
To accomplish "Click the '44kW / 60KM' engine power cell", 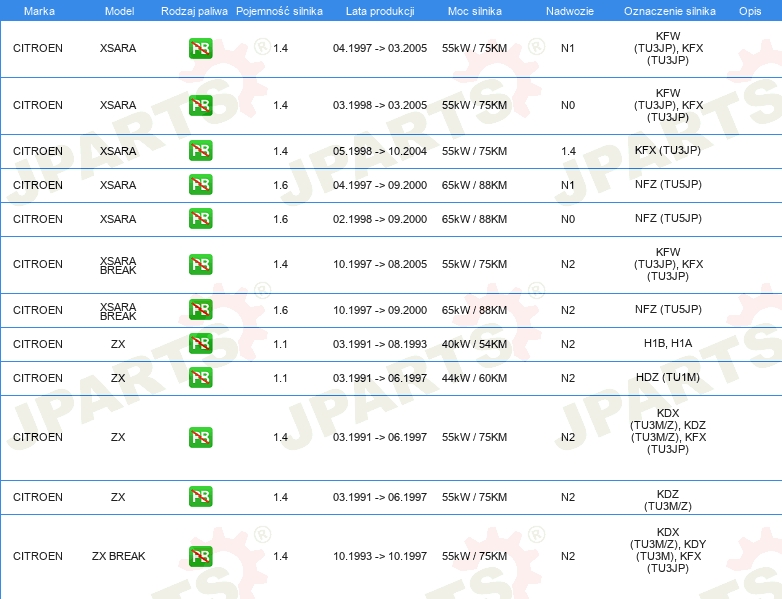I will coord(474,378).
